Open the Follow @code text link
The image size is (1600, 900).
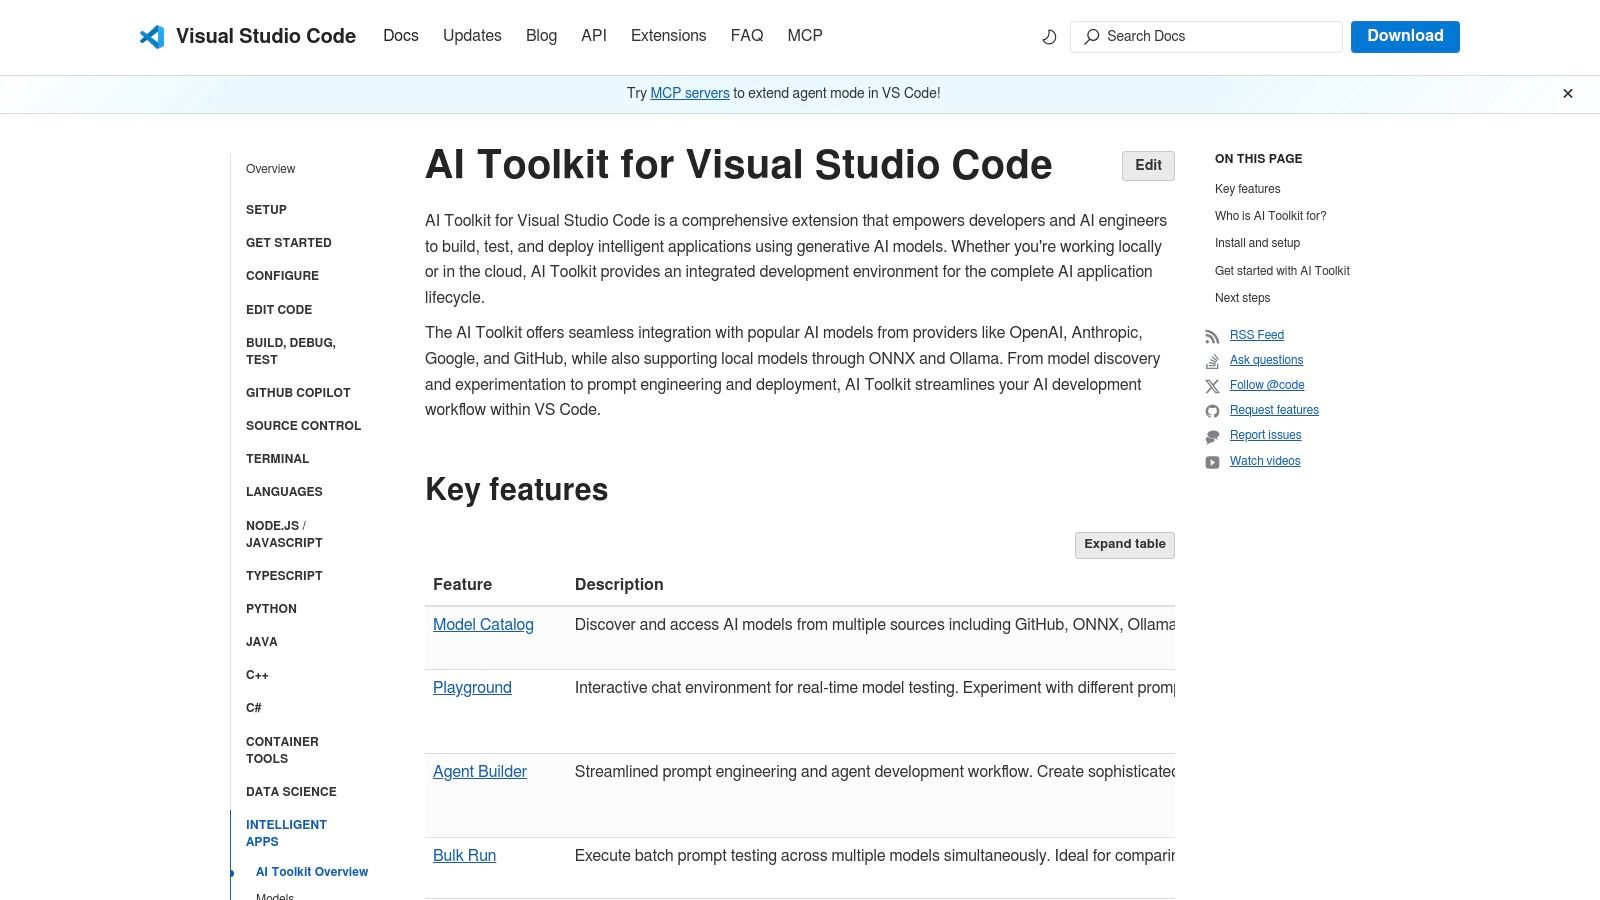tap(1267, 385)
